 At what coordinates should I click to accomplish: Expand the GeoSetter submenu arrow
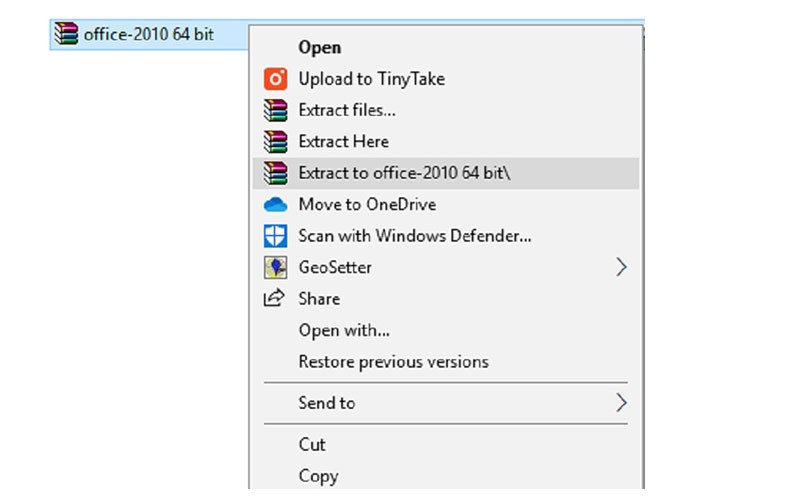coord(621,267)
